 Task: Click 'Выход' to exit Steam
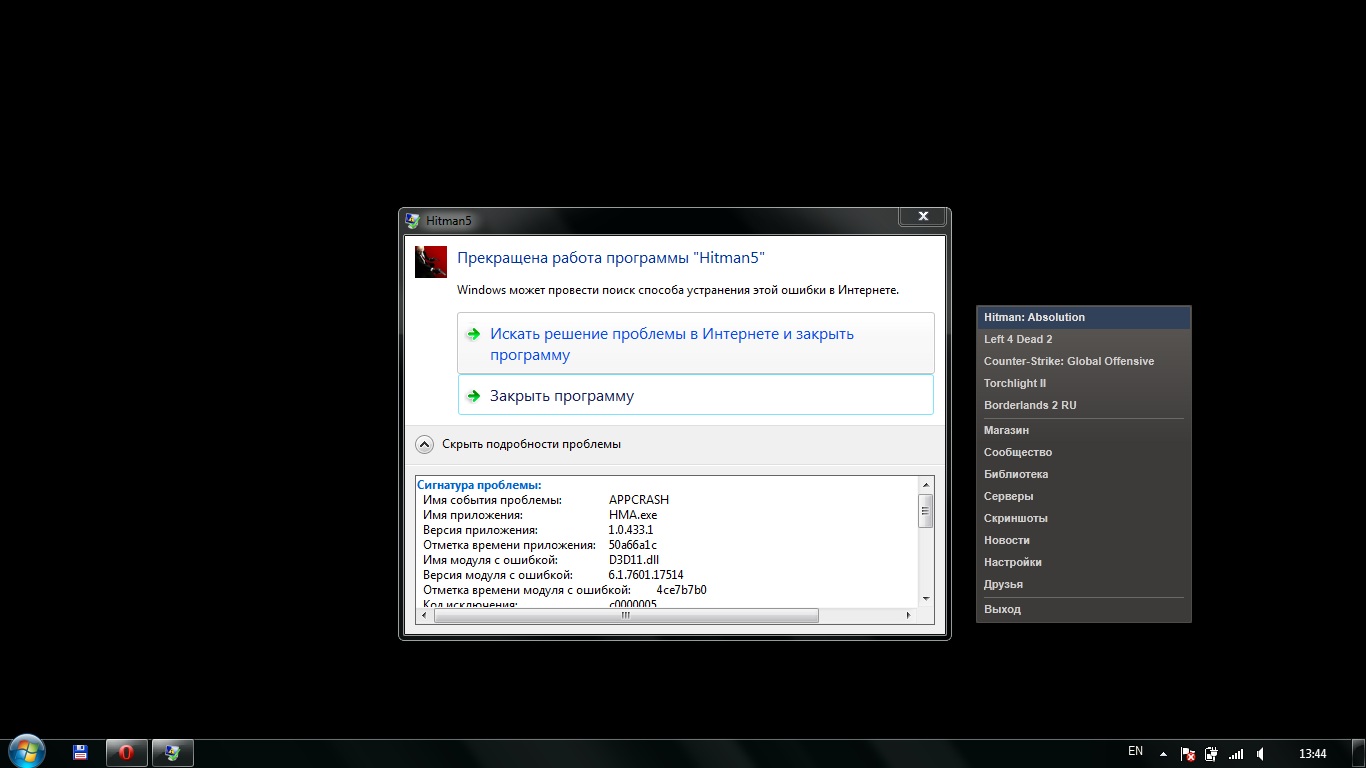click(1084, 609)
